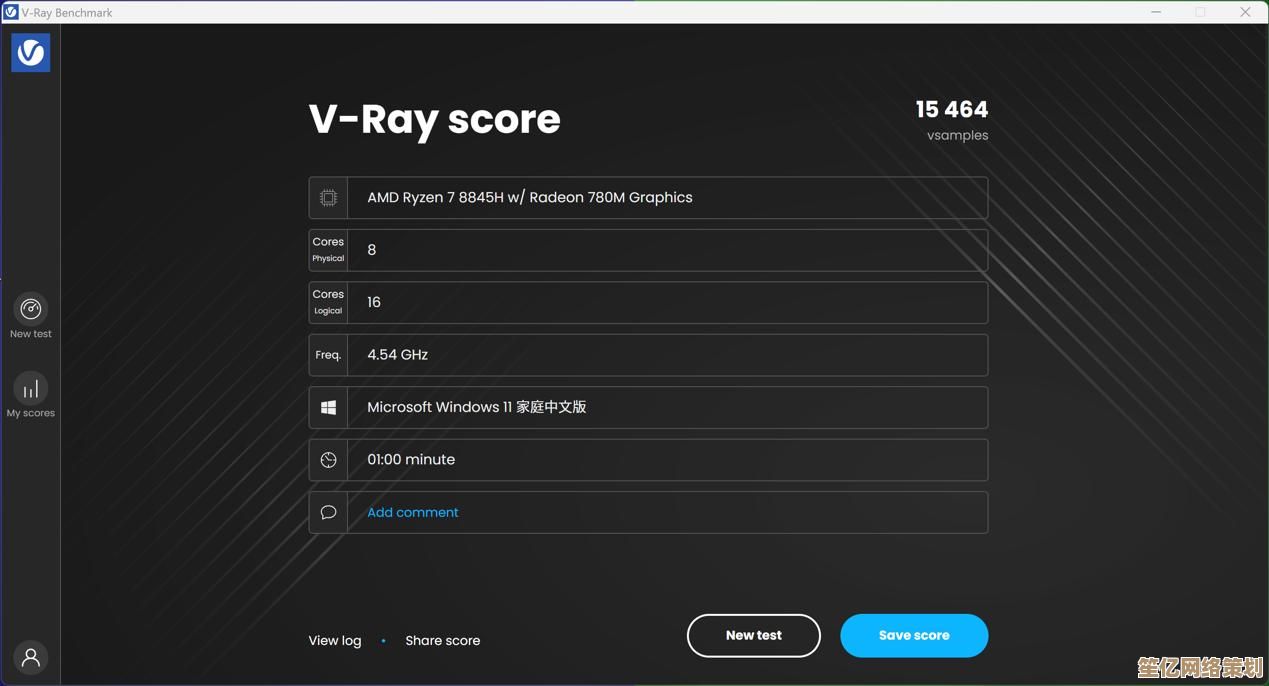Image resolution: width=1269 pixels, height=686 pixels.
Task: Click the speech bubble comment icon
Action: tap(328, 512)
